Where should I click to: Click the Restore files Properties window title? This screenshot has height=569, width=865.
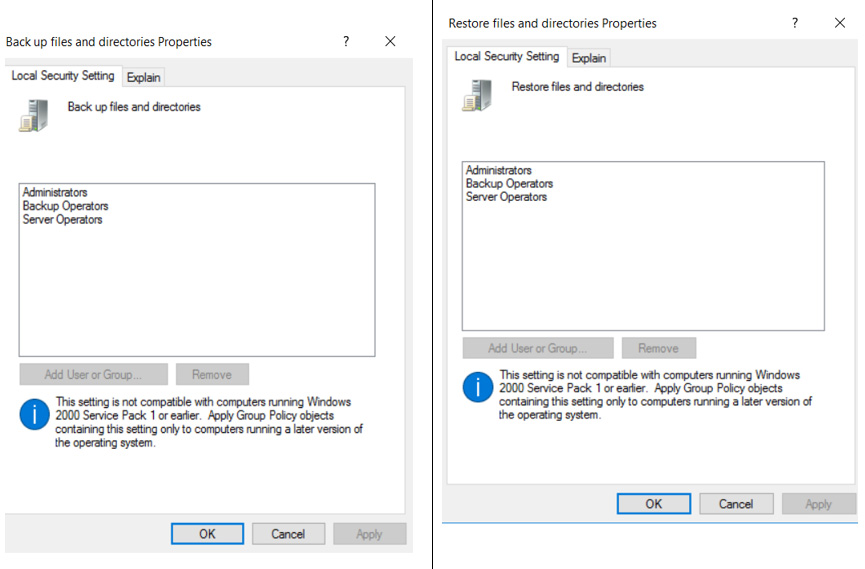[x=552, y=23]
